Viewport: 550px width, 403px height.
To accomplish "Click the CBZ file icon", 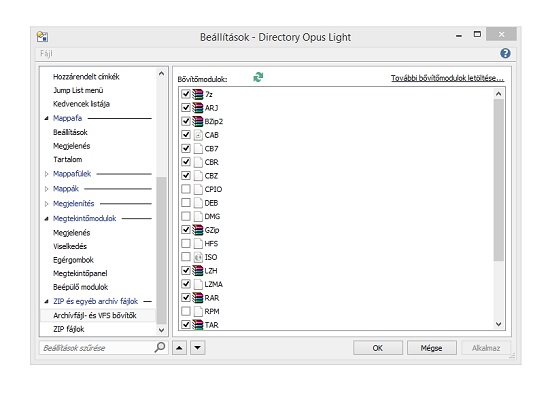I will (x=199, y=176).
